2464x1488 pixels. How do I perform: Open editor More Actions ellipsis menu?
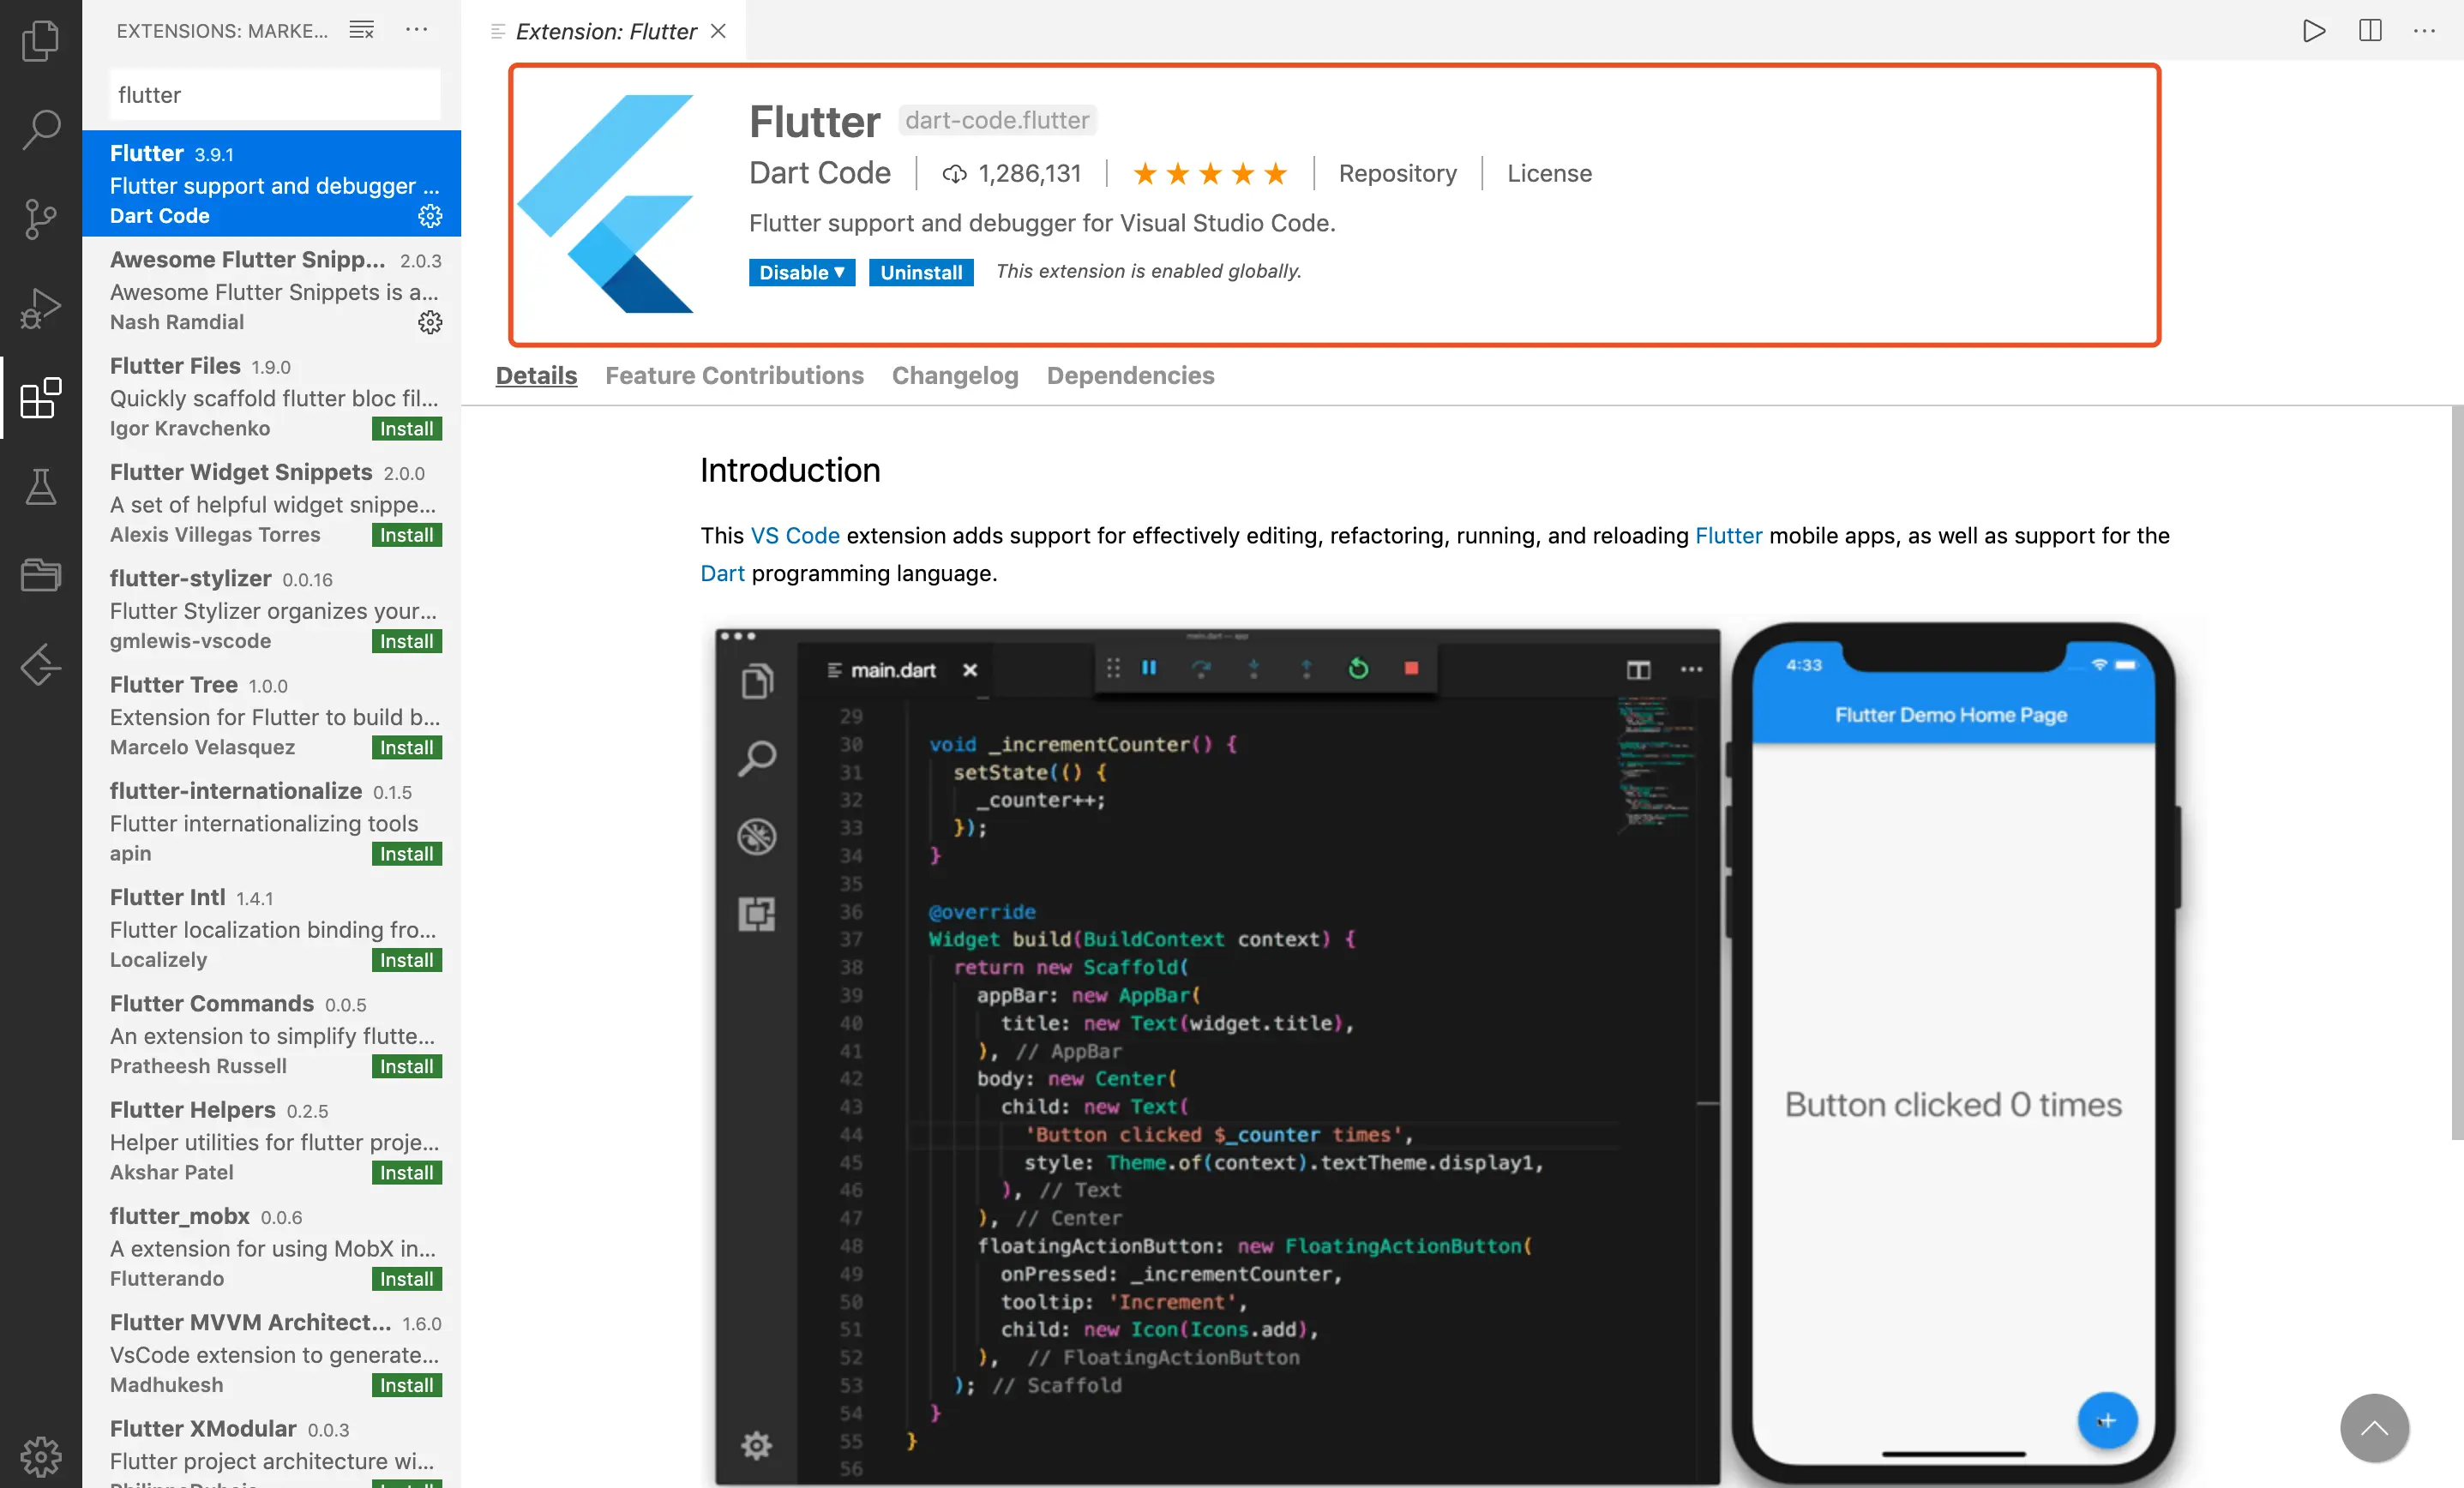point(2424,30)
